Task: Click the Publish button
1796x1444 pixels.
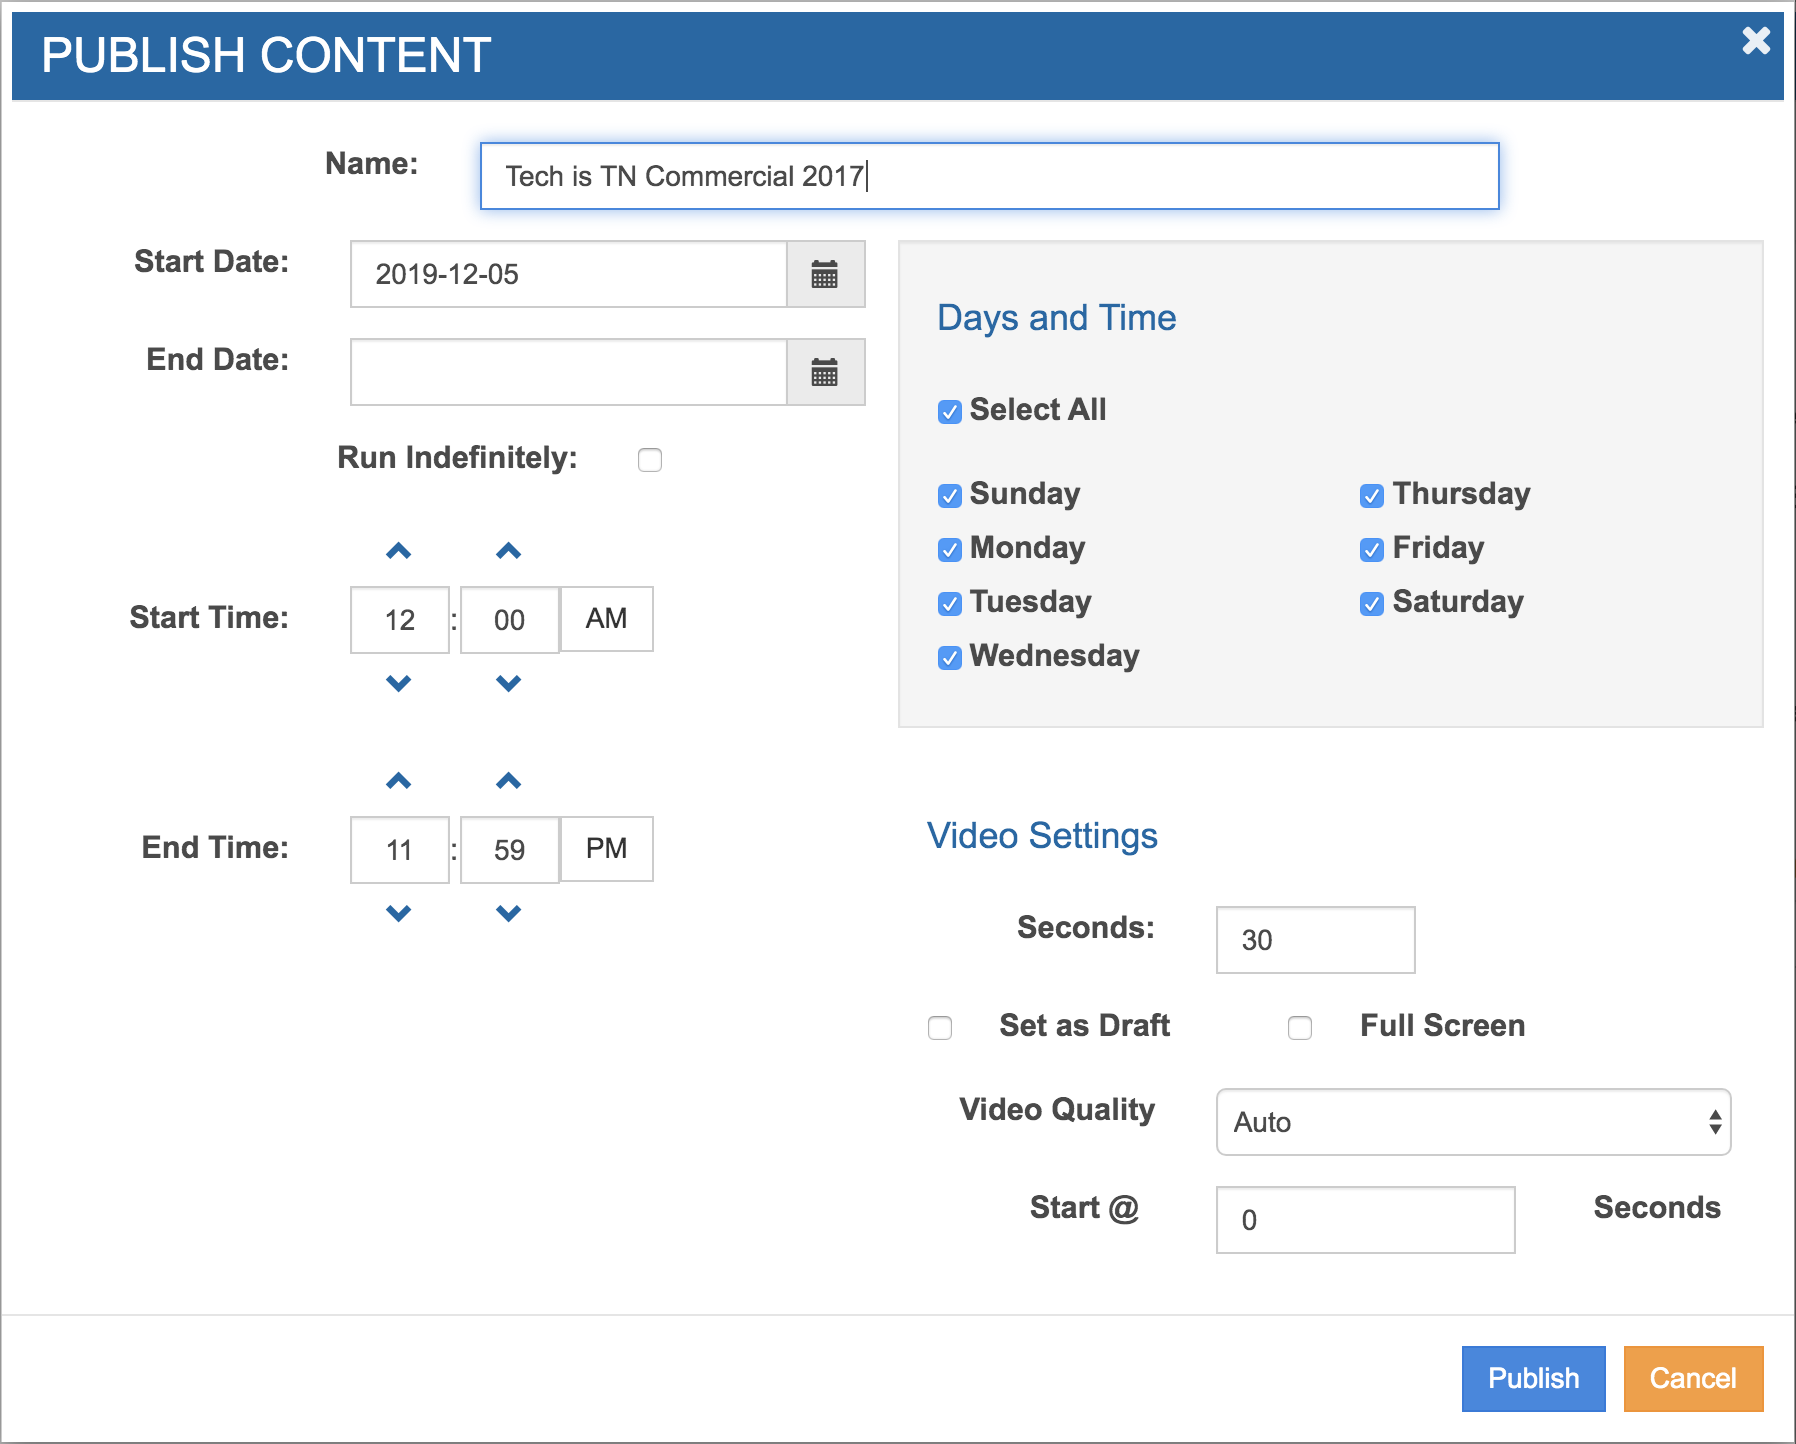Action: (x=1533, y=1378)
